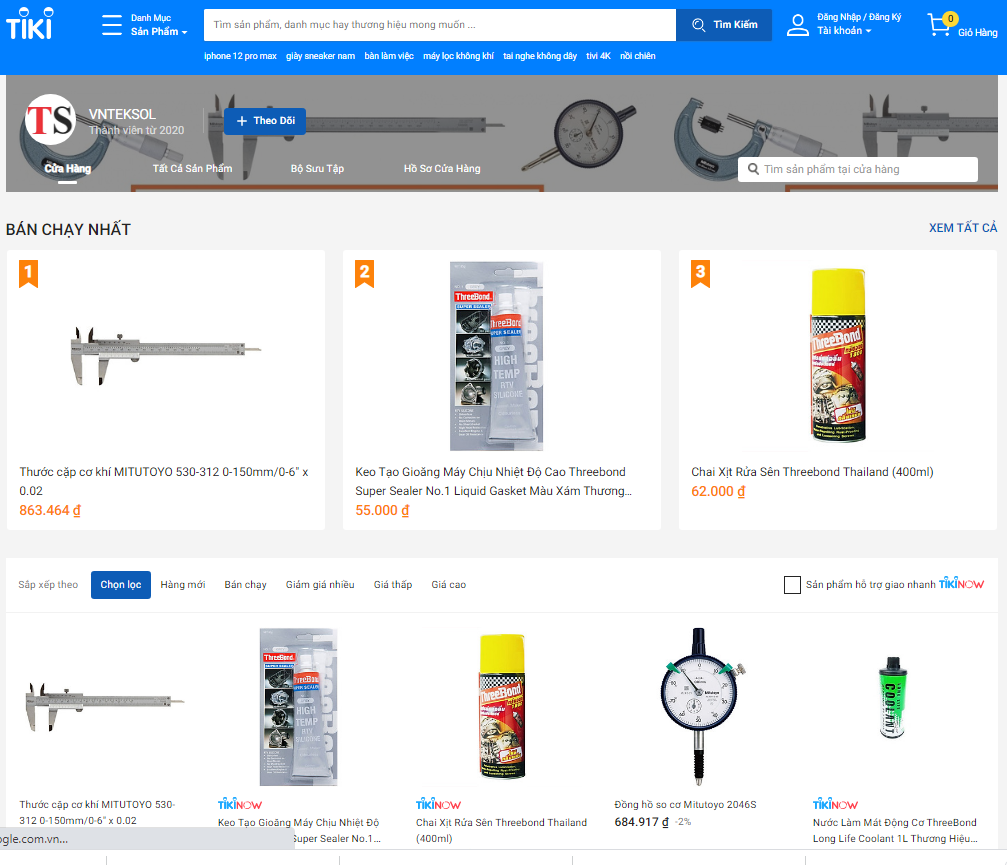
Task: Sort products by Bán chạy
Action: [245, 584]
